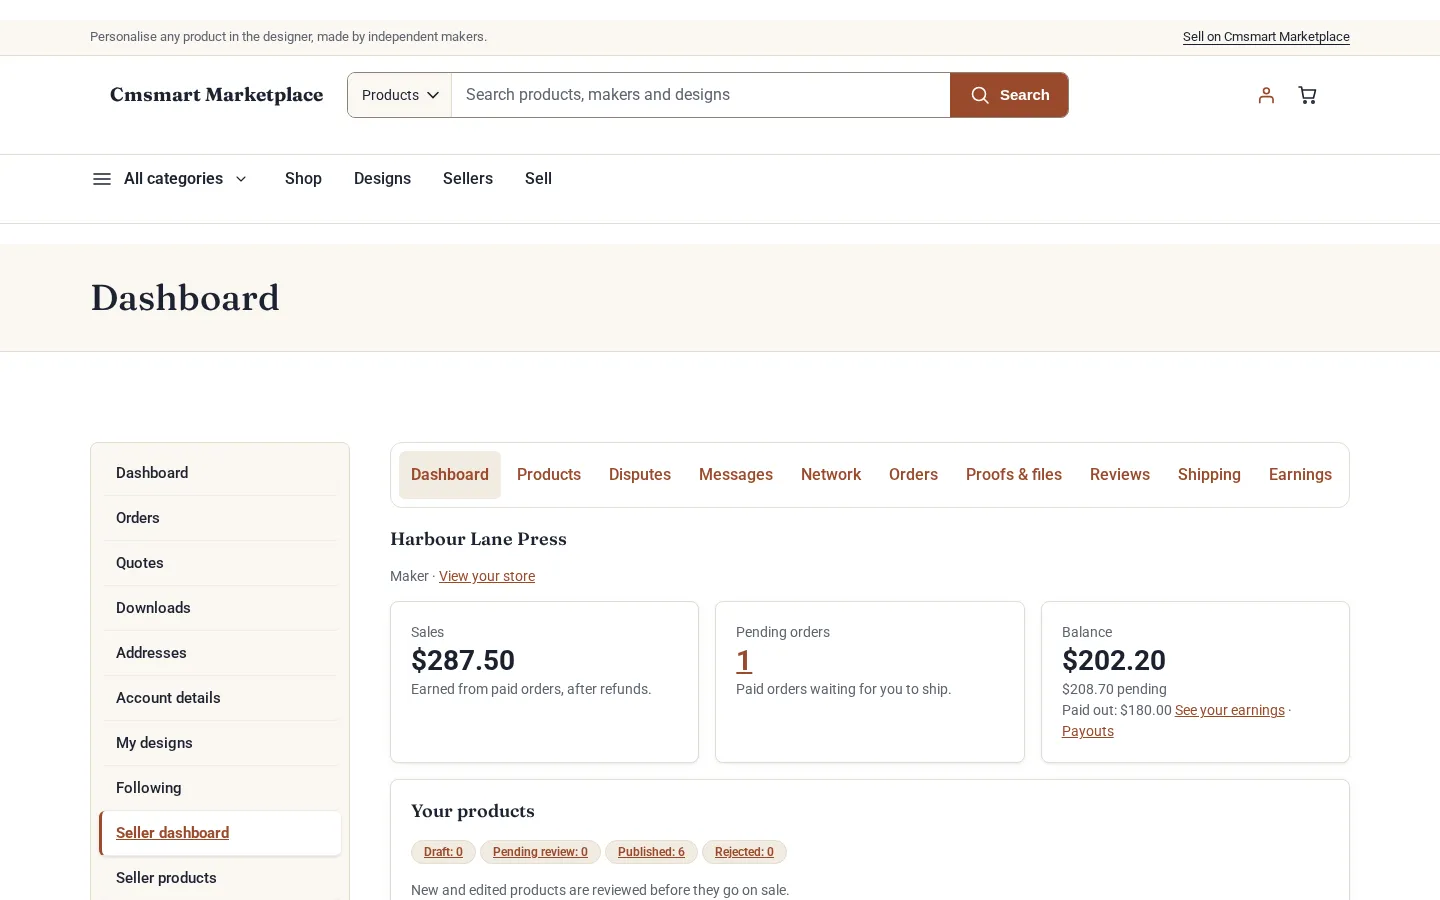Open the Shop navigation item

coord(303,179)
